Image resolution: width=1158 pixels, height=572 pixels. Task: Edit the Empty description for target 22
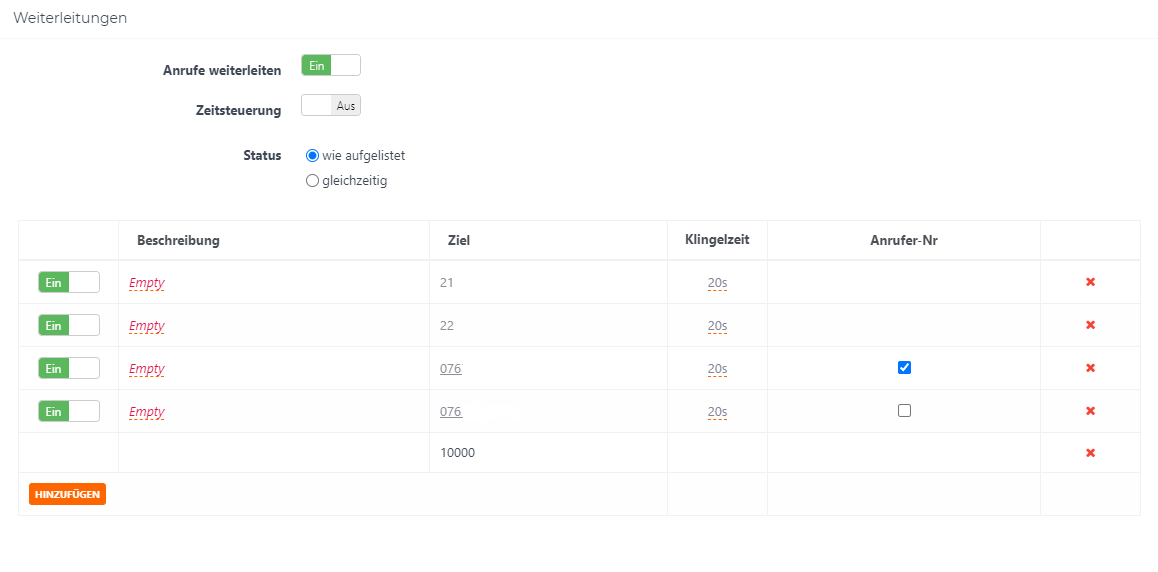147,326
